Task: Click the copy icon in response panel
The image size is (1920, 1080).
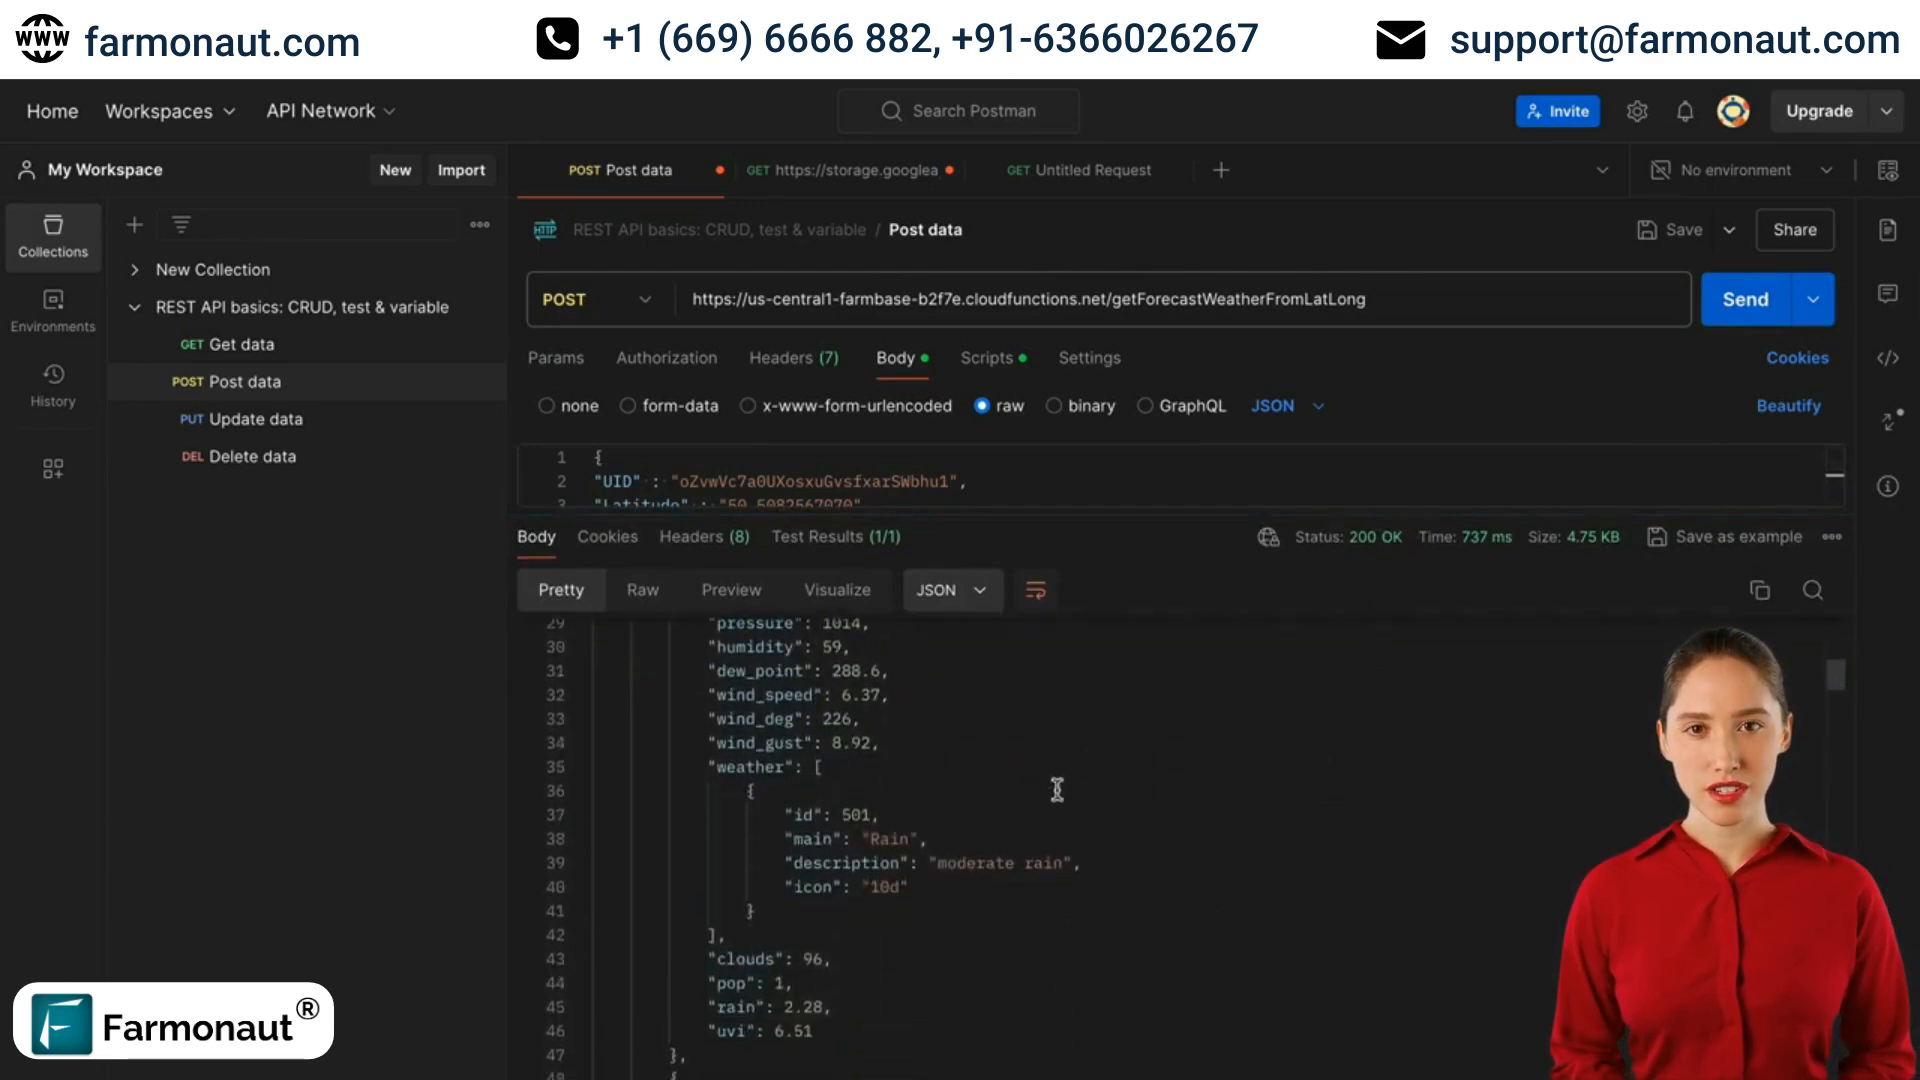Action: coord(1762,589)
